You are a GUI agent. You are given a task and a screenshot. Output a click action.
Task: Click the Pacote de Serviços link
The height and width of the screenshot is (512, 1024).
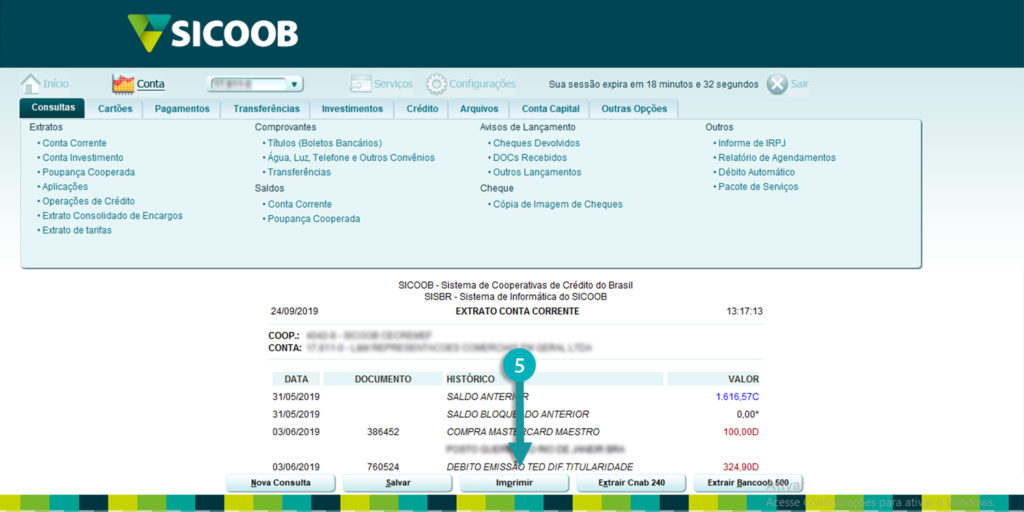pyautogui.click(x=758, y=187)
